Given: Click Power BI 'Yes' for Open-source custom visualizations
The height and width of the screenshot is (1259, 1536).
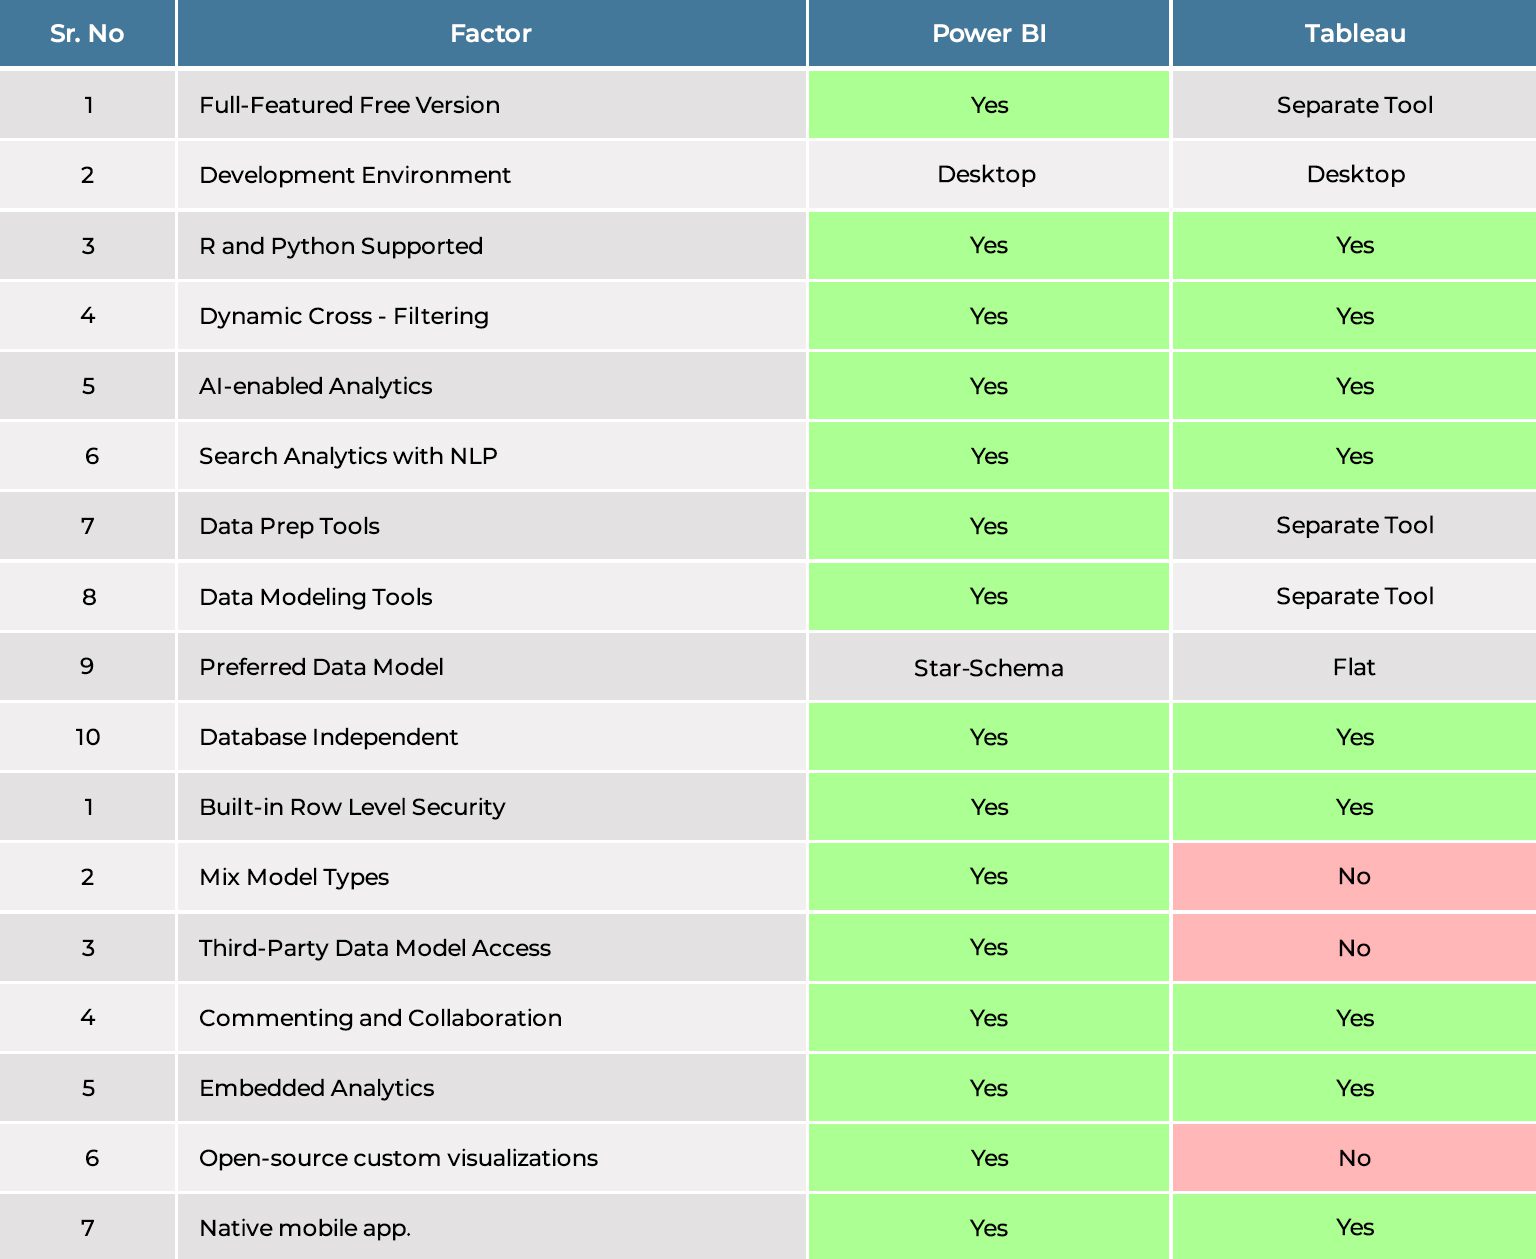Looking at the screenshot, I should (989, 1158).
